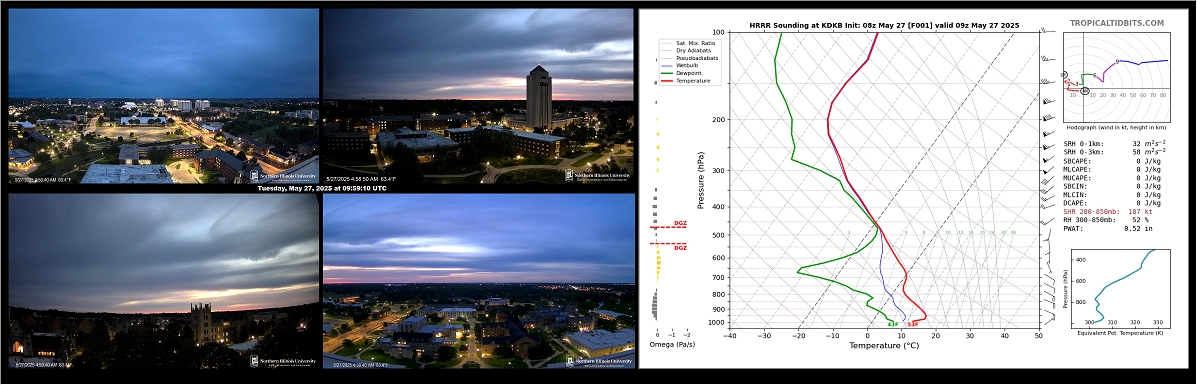Click the NIU logo in bottom-left webcam
1197x385 pixels.
pyautogui.click(x=282, y=361)
